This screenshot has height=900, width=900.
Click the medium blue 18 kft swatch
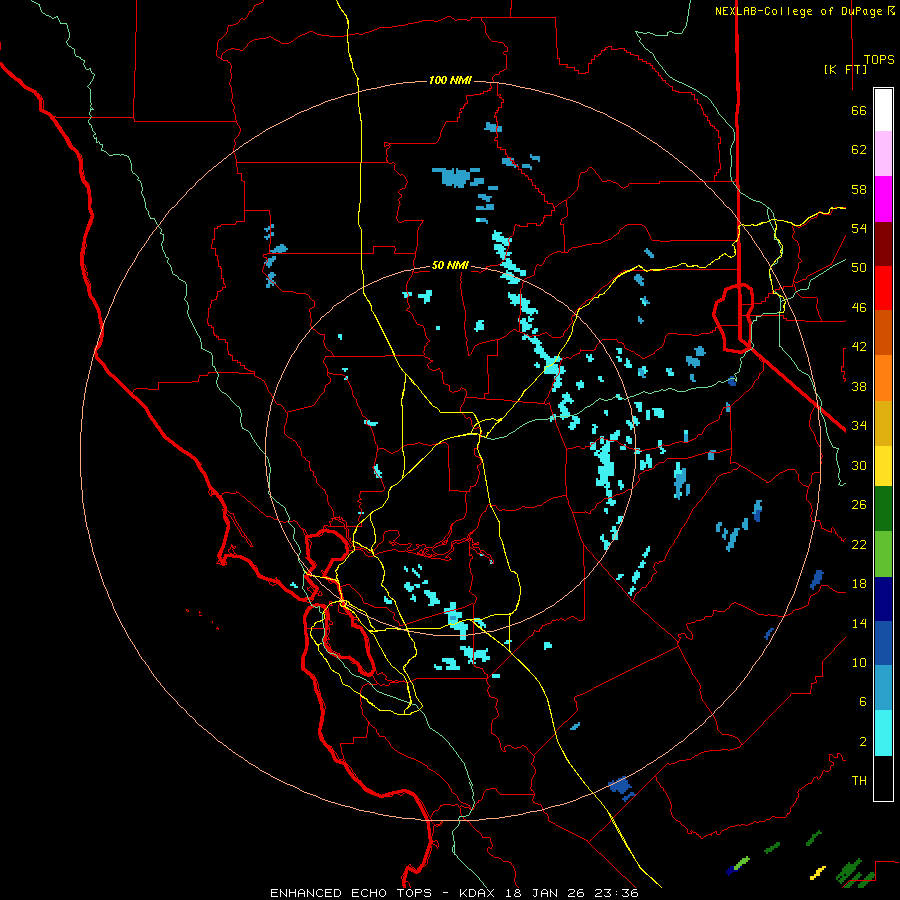pos(883,642)
